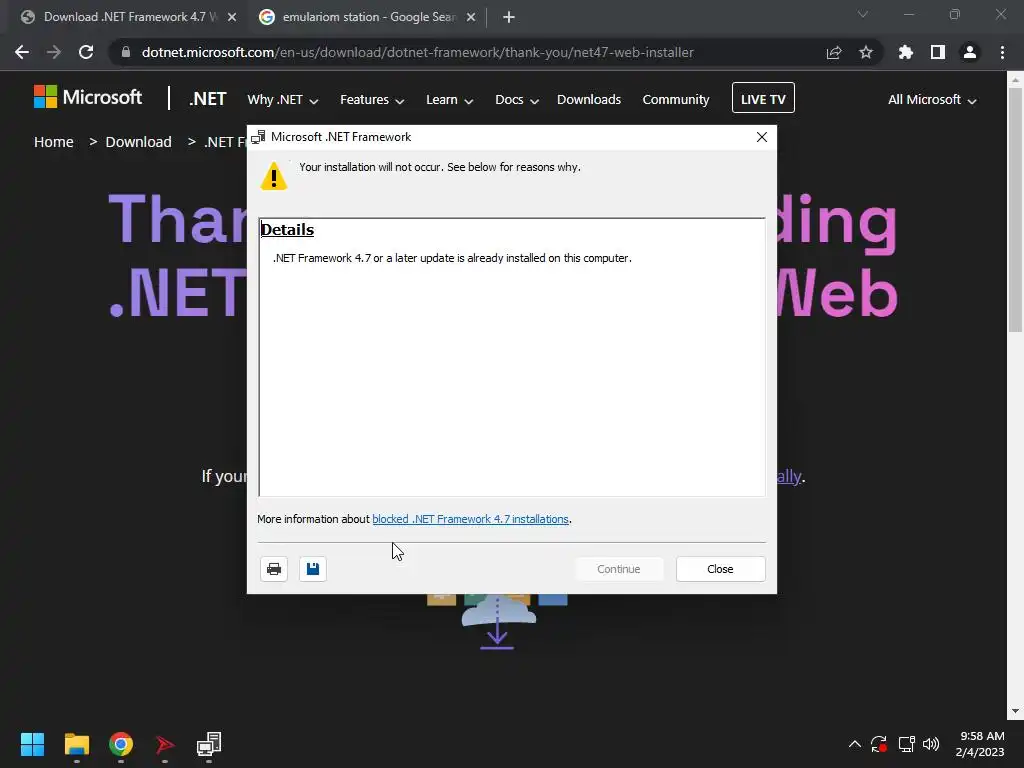This screenshot has height=768, width=1024.
Task: Click the tab search chevron in the title bar
Action: 863,14
